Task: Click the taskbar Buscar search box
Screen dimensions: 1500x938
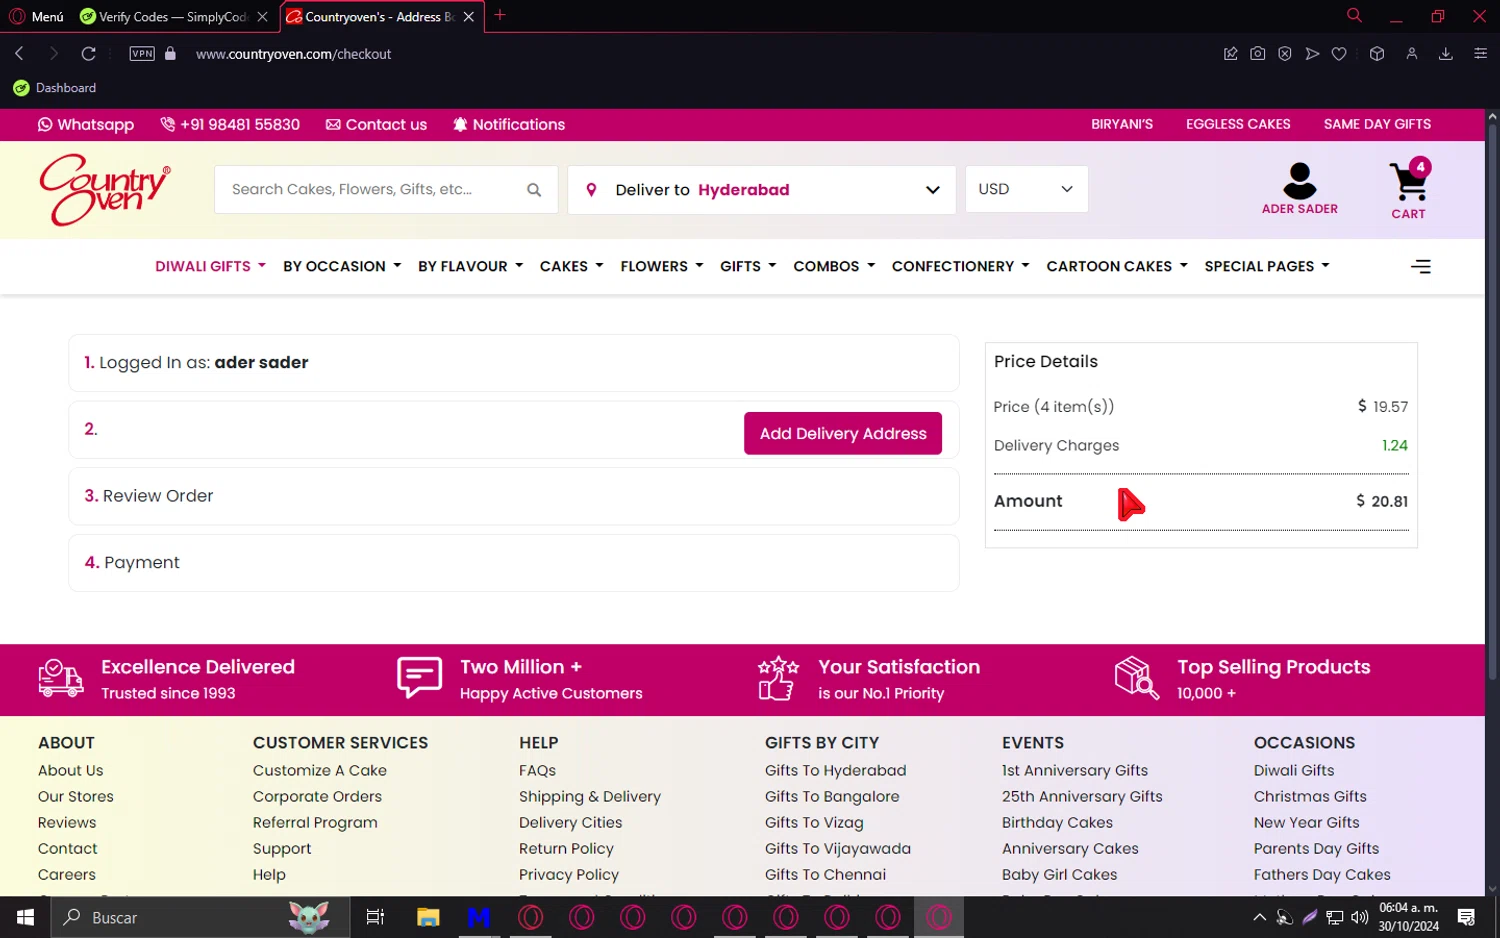Action: (200, 917)
